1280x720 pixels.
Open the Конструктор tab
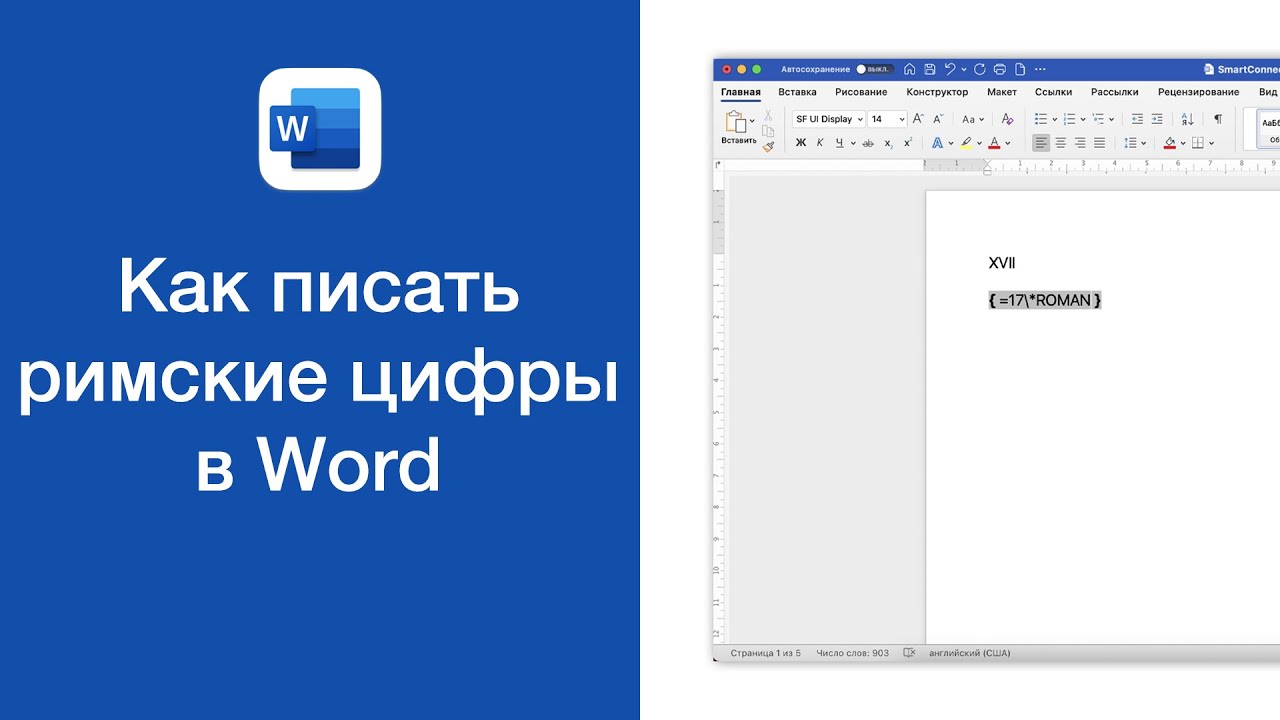[937, 92]
